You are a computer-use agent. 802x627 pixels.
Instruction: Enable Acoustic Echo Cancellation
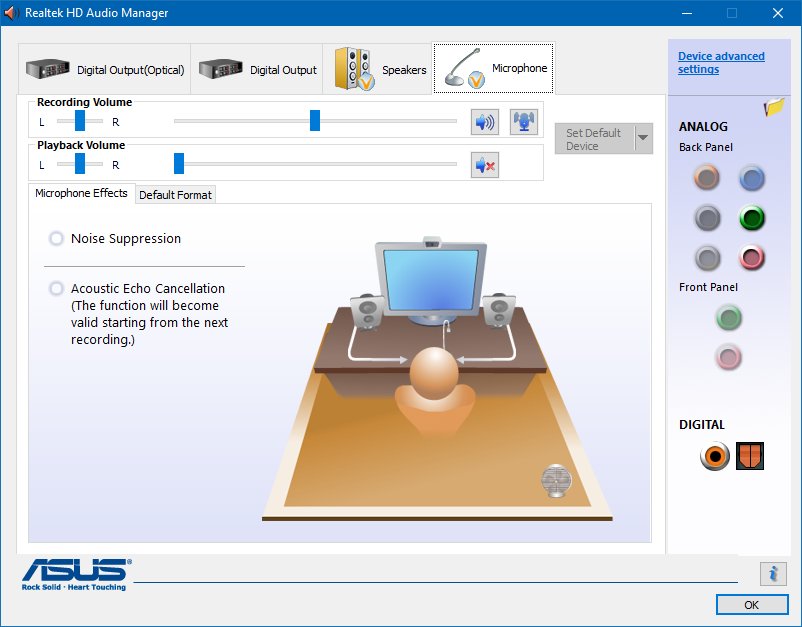pos(56,289)
